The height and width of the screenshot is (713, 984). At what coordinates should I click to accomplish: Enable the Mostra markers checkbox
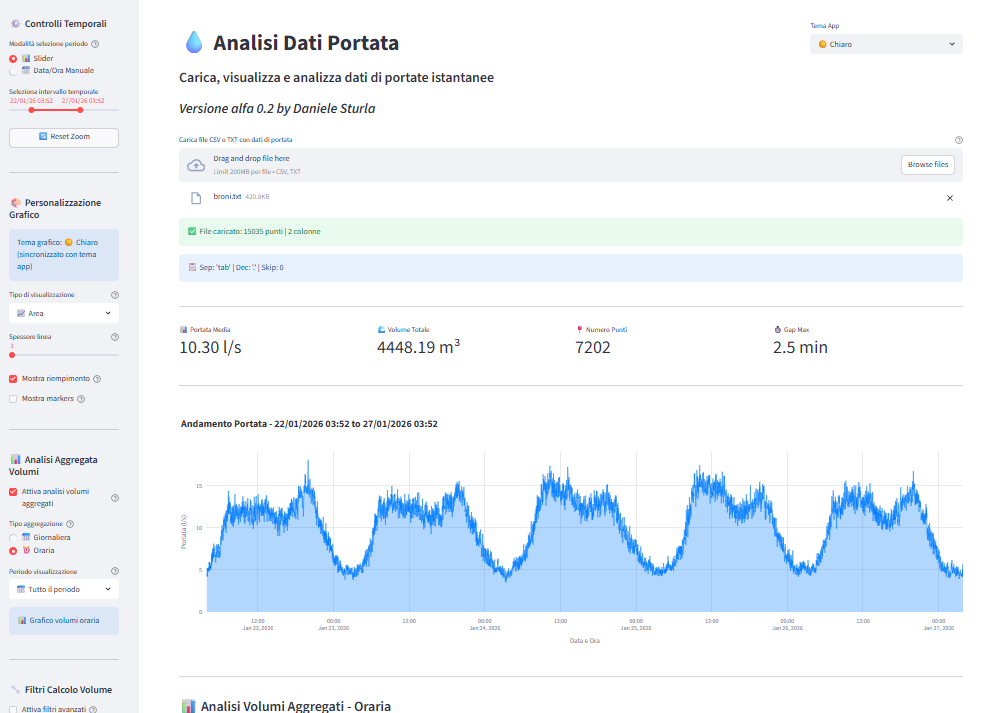point(13,399)
